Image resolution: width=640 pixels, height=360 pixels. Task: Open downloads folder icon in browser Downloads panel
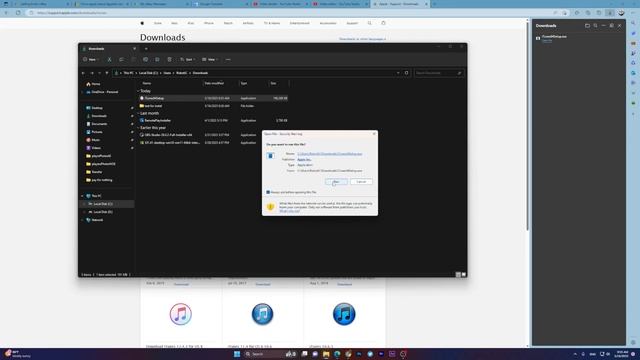pos(587,26)
